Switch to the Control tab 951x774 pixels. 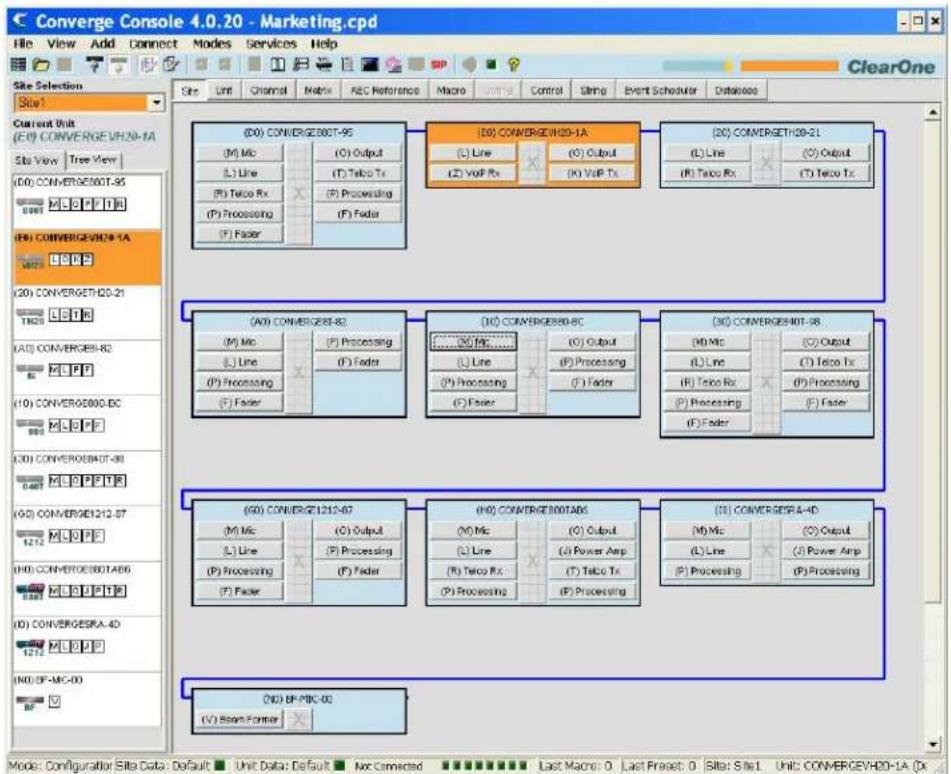546,90
